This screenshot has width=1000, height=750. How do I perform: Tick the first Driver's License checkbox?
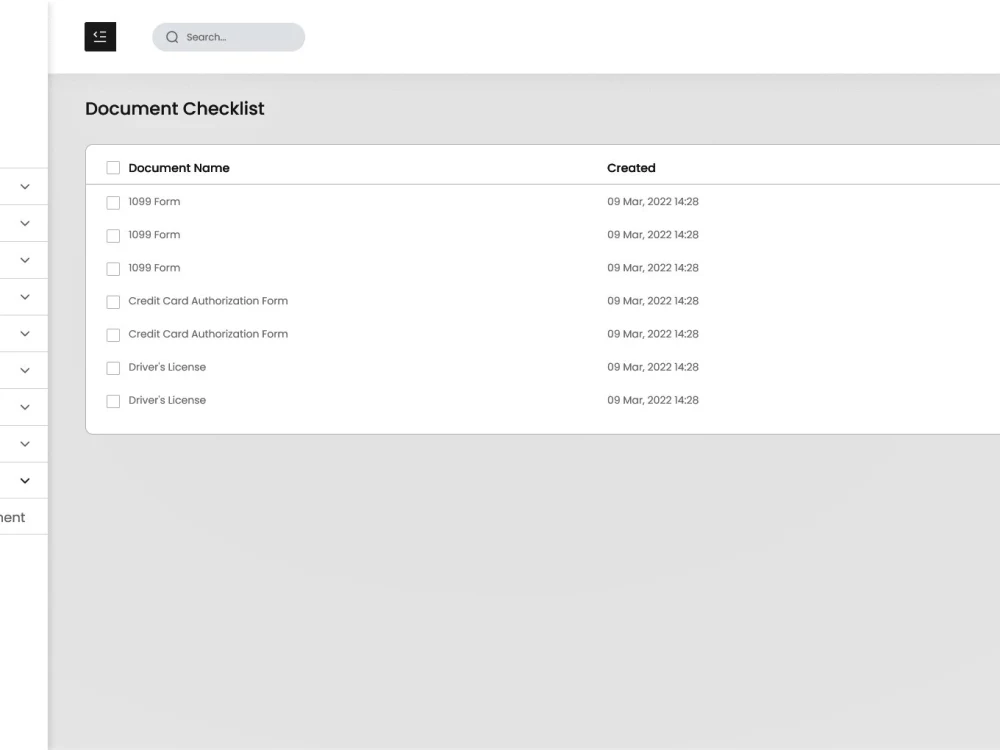(x=113, y=369)
